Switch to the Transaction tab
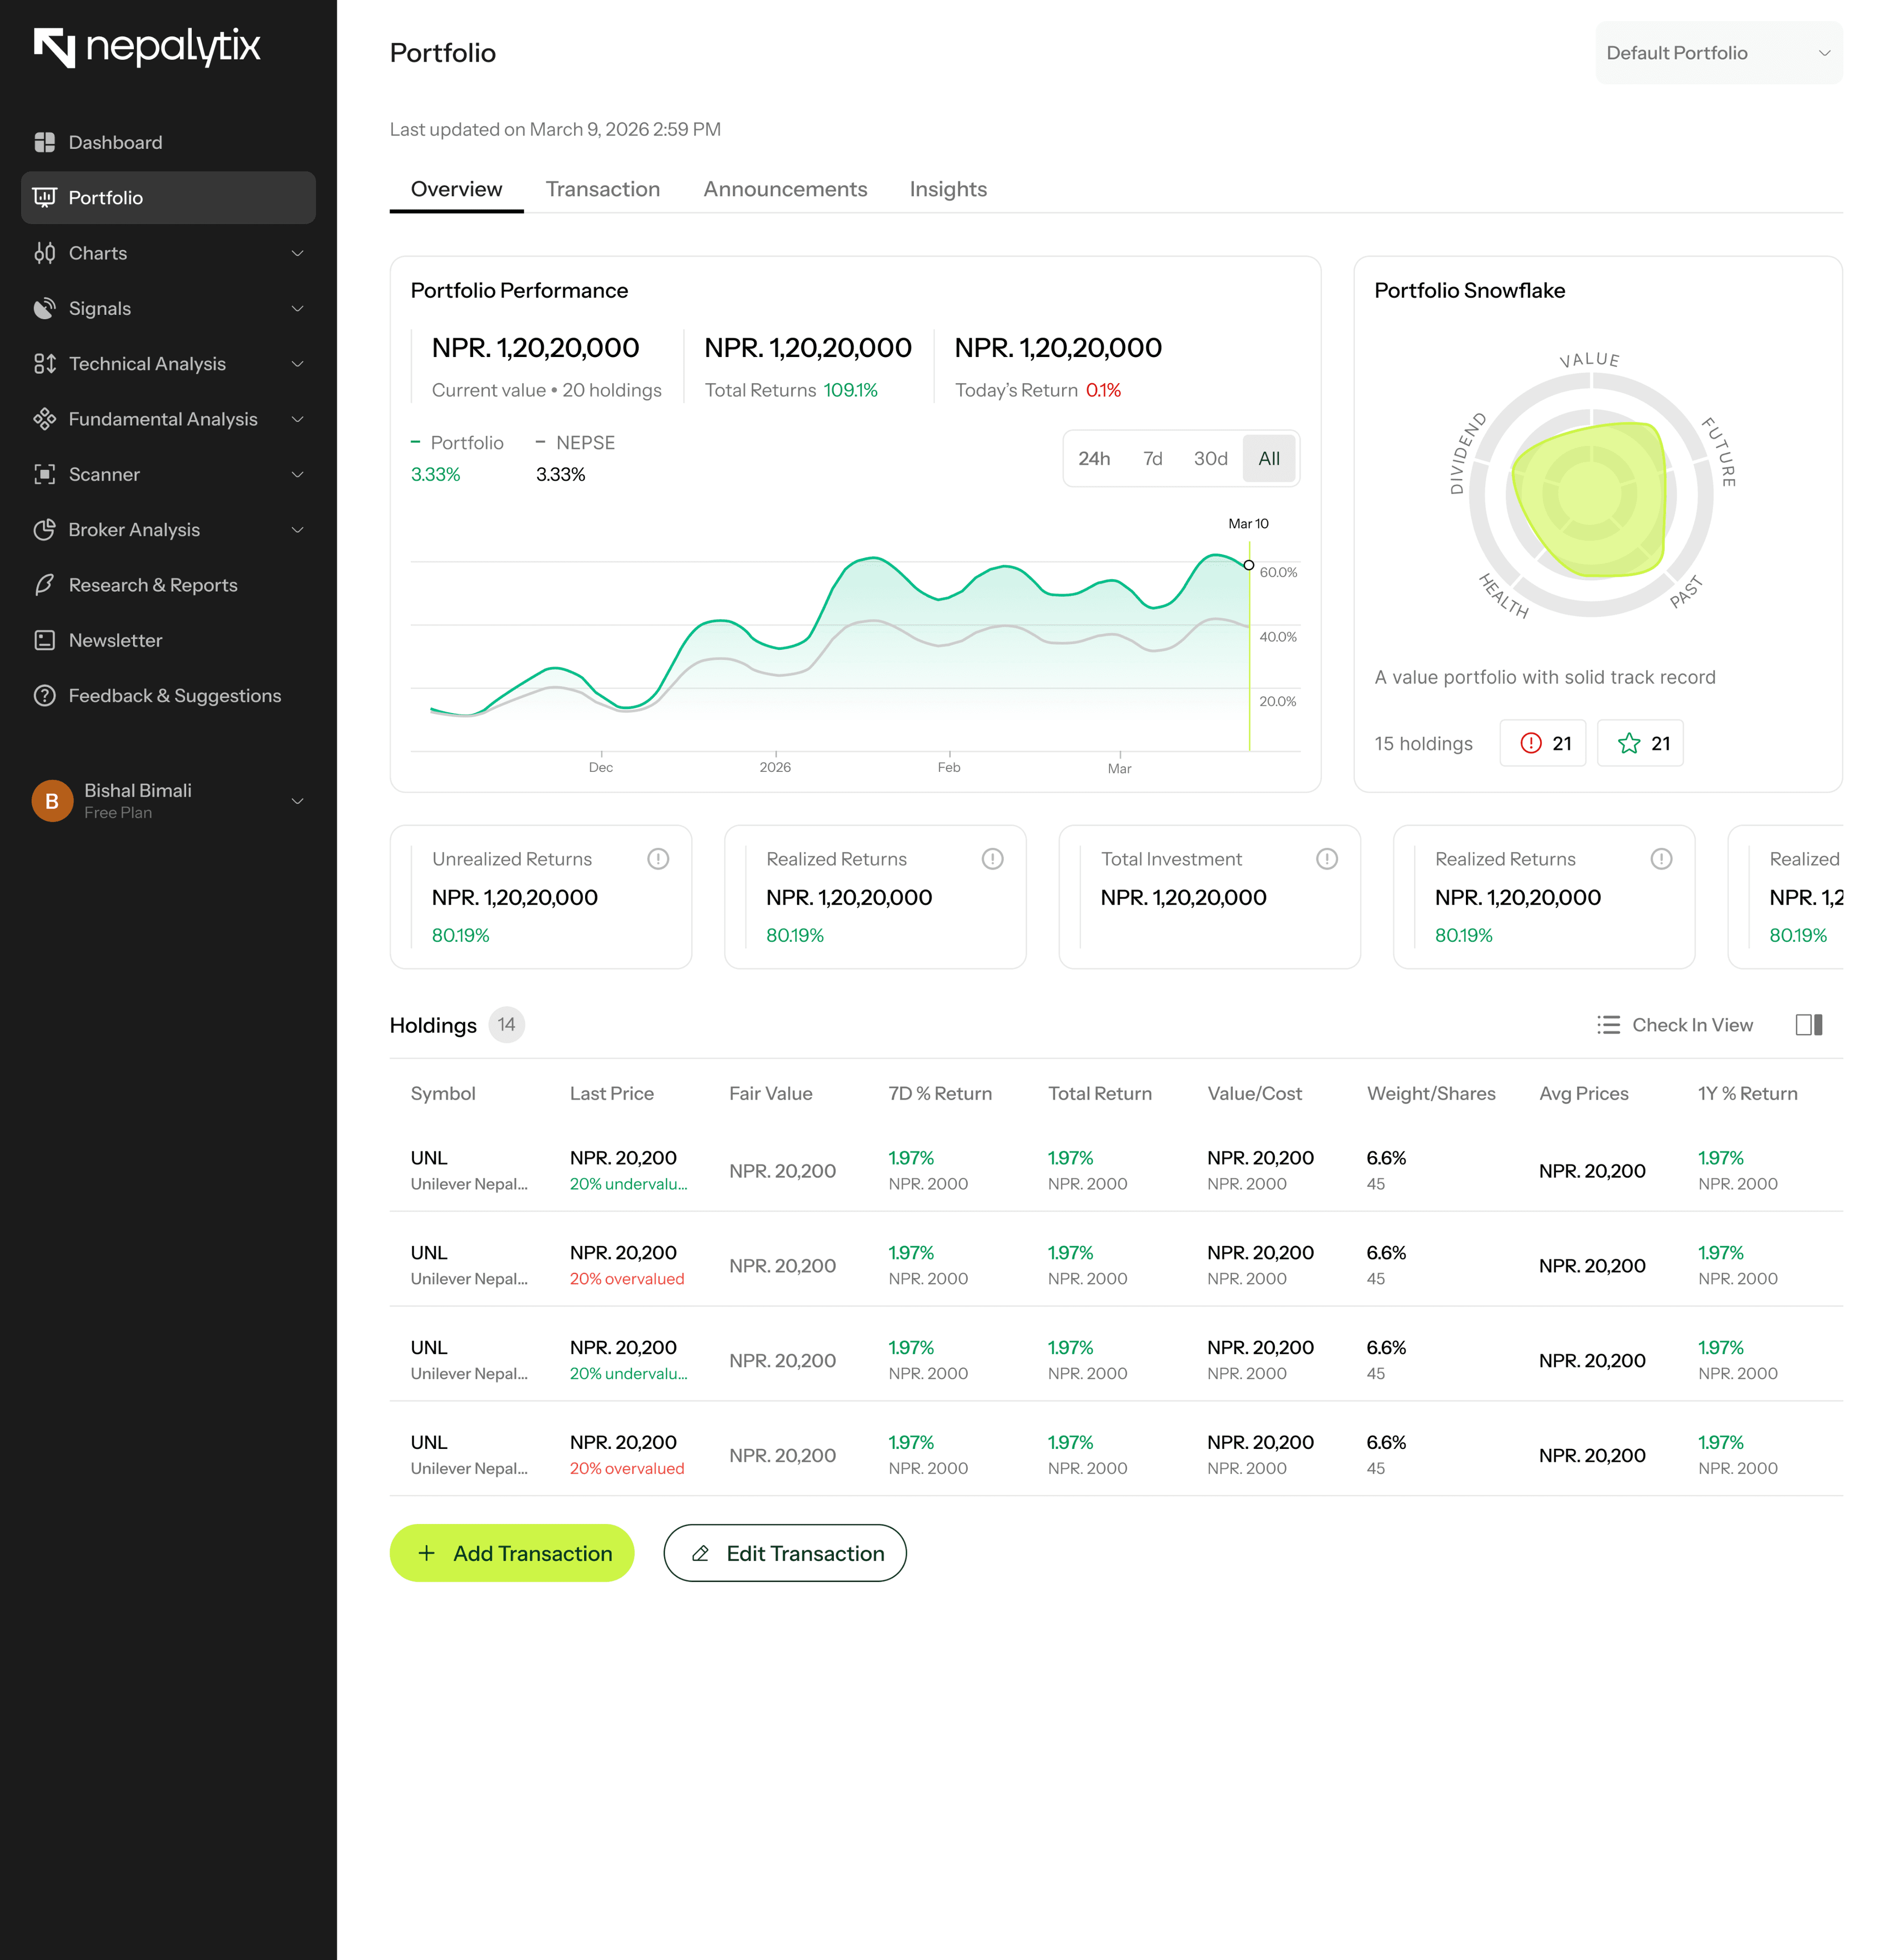Image resolution: width=1896 pixels, height=1960 pixels. pos(602,189)
